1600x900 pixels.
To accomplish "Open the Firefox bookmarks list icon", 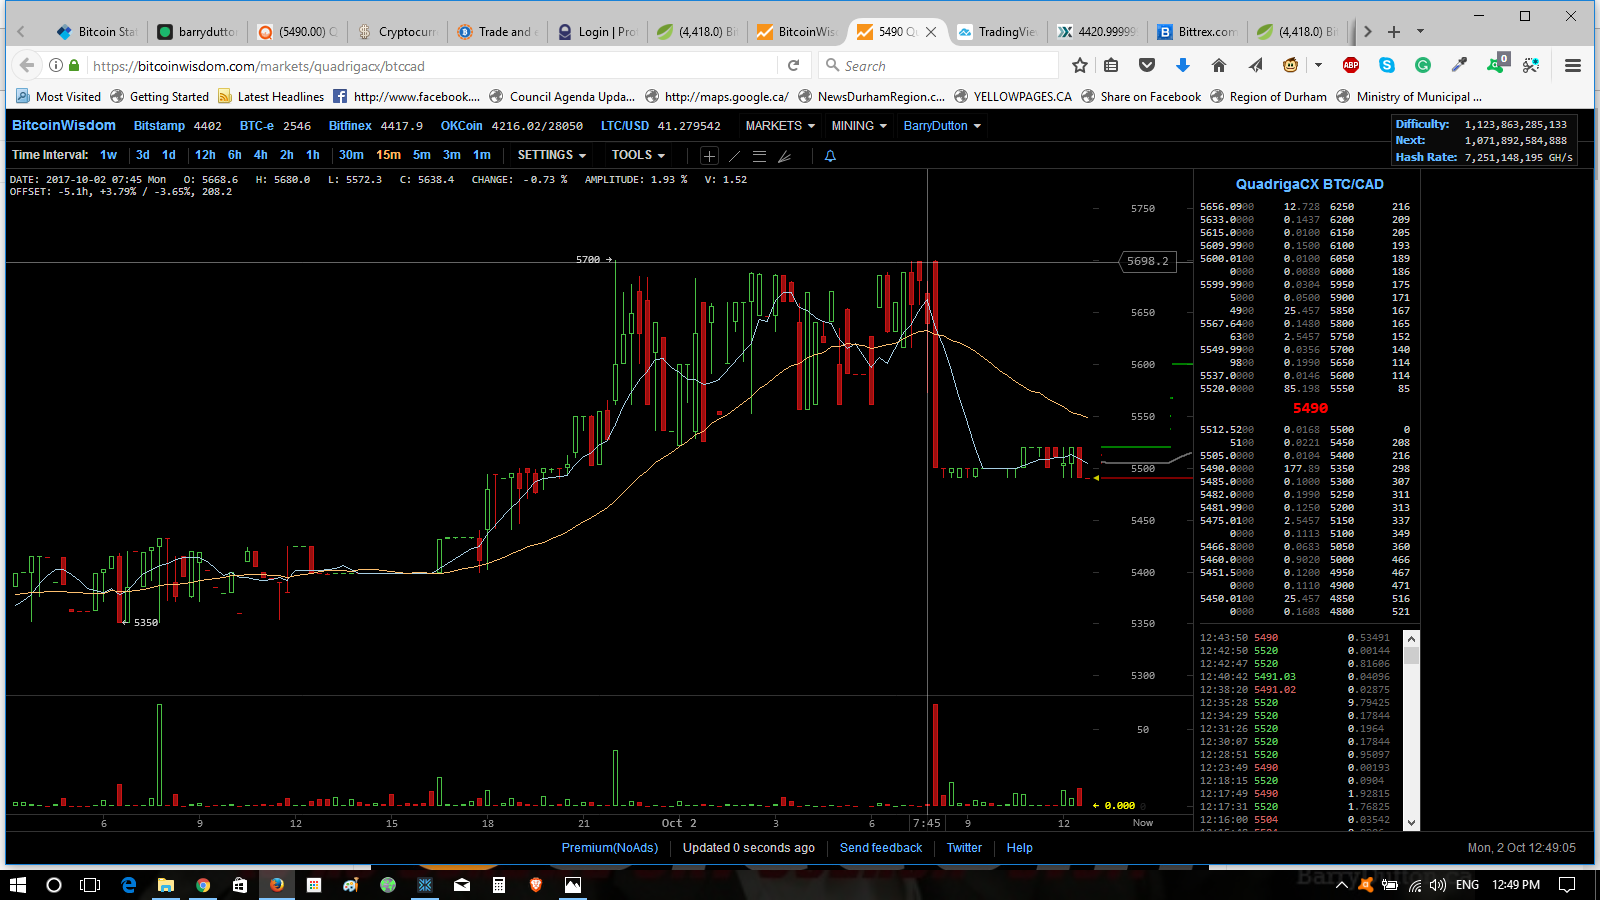I will (x=1111, y=66).
